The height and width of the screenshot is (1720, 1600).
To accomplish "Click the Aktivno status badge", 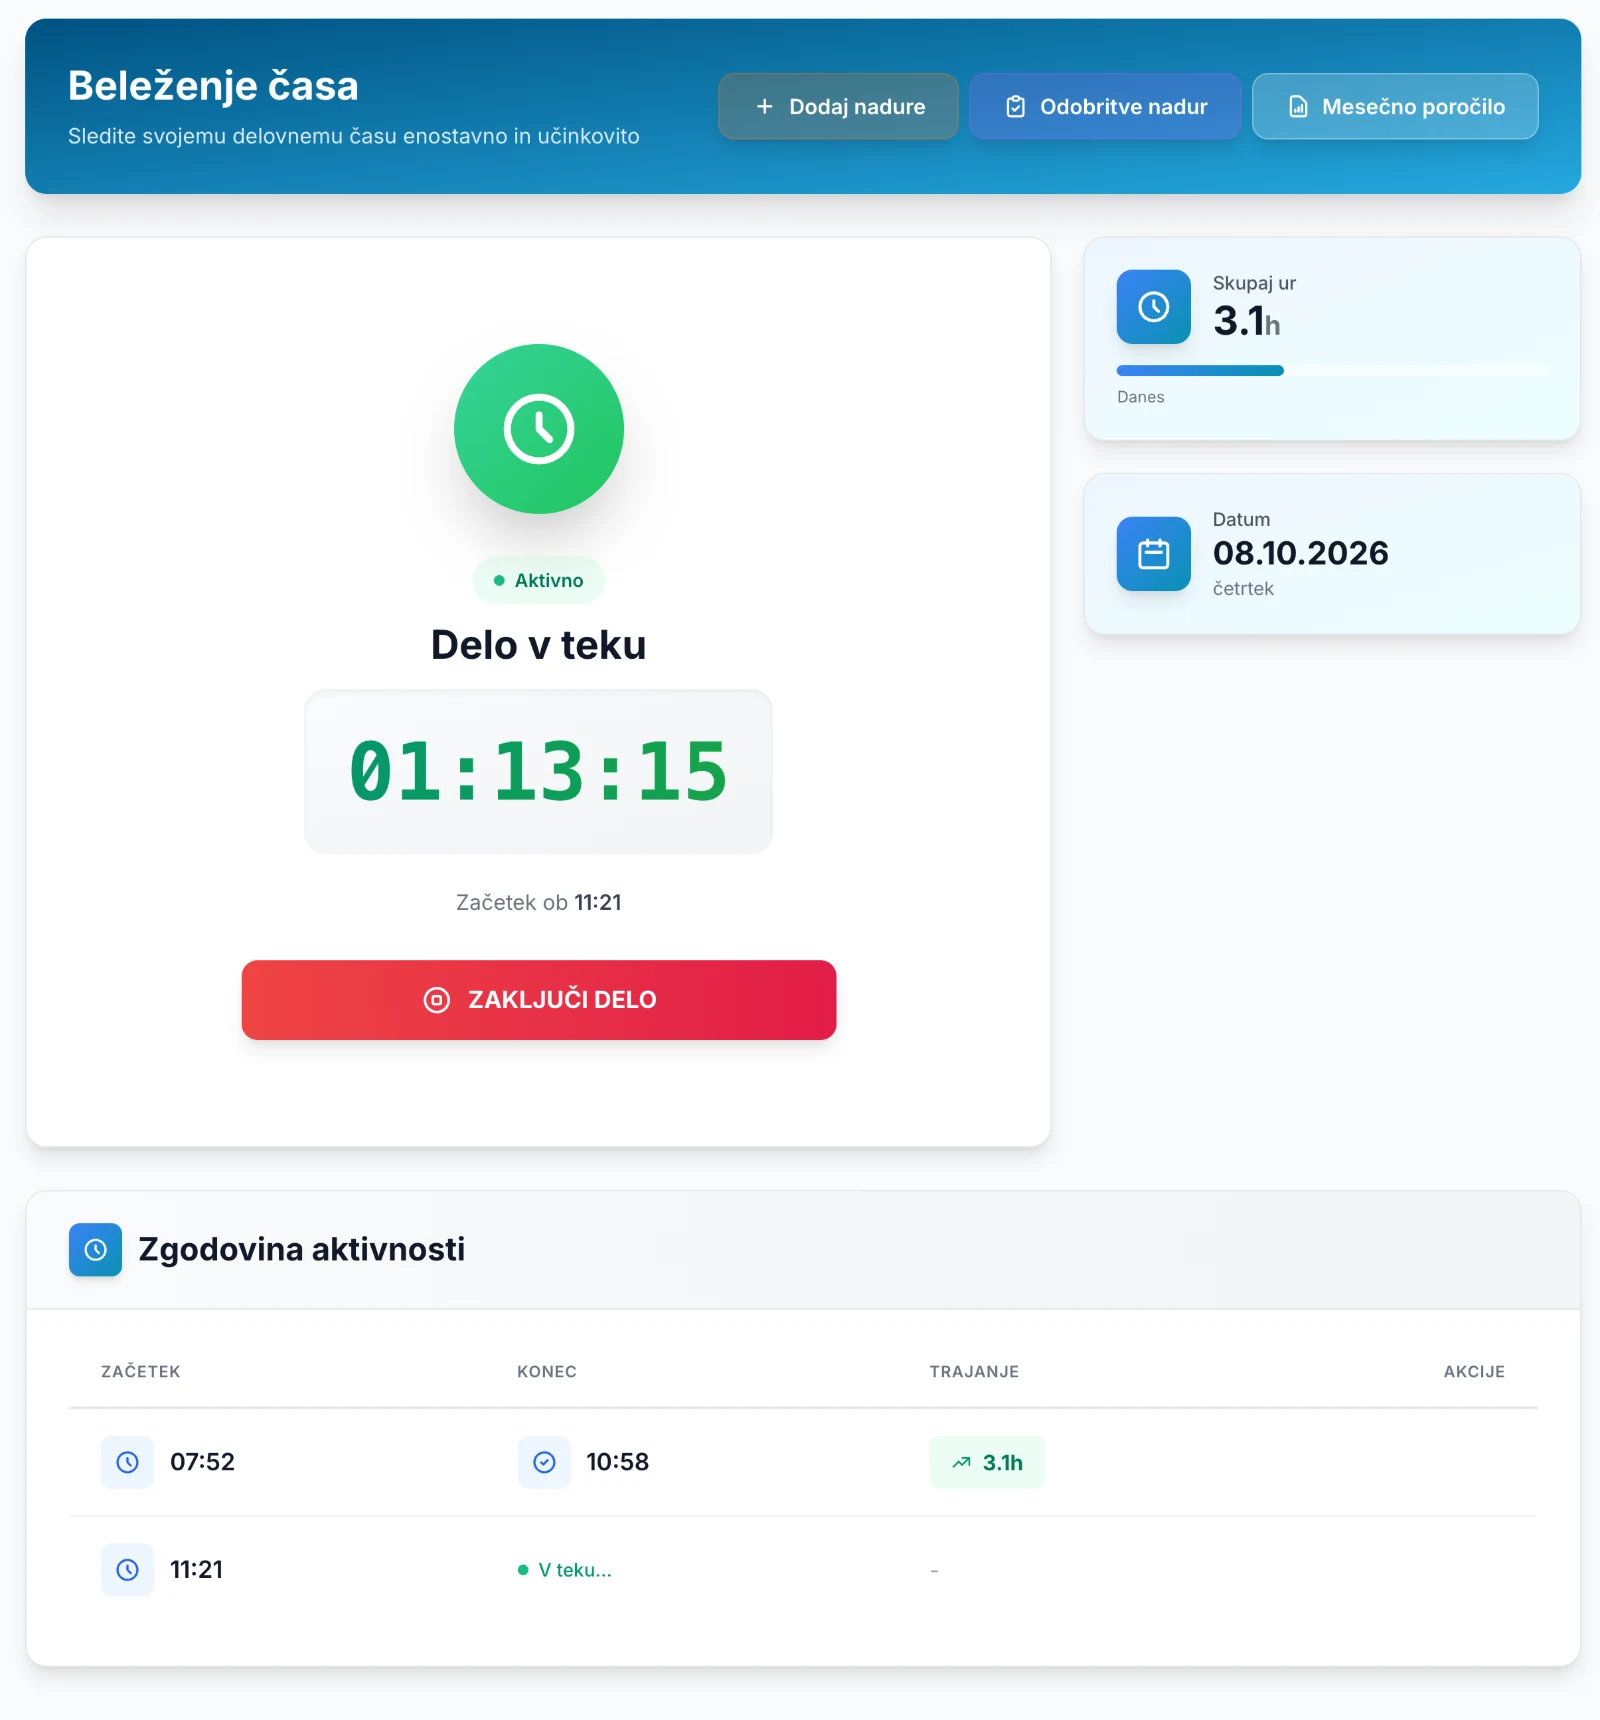I will click(x=539, y=580).
